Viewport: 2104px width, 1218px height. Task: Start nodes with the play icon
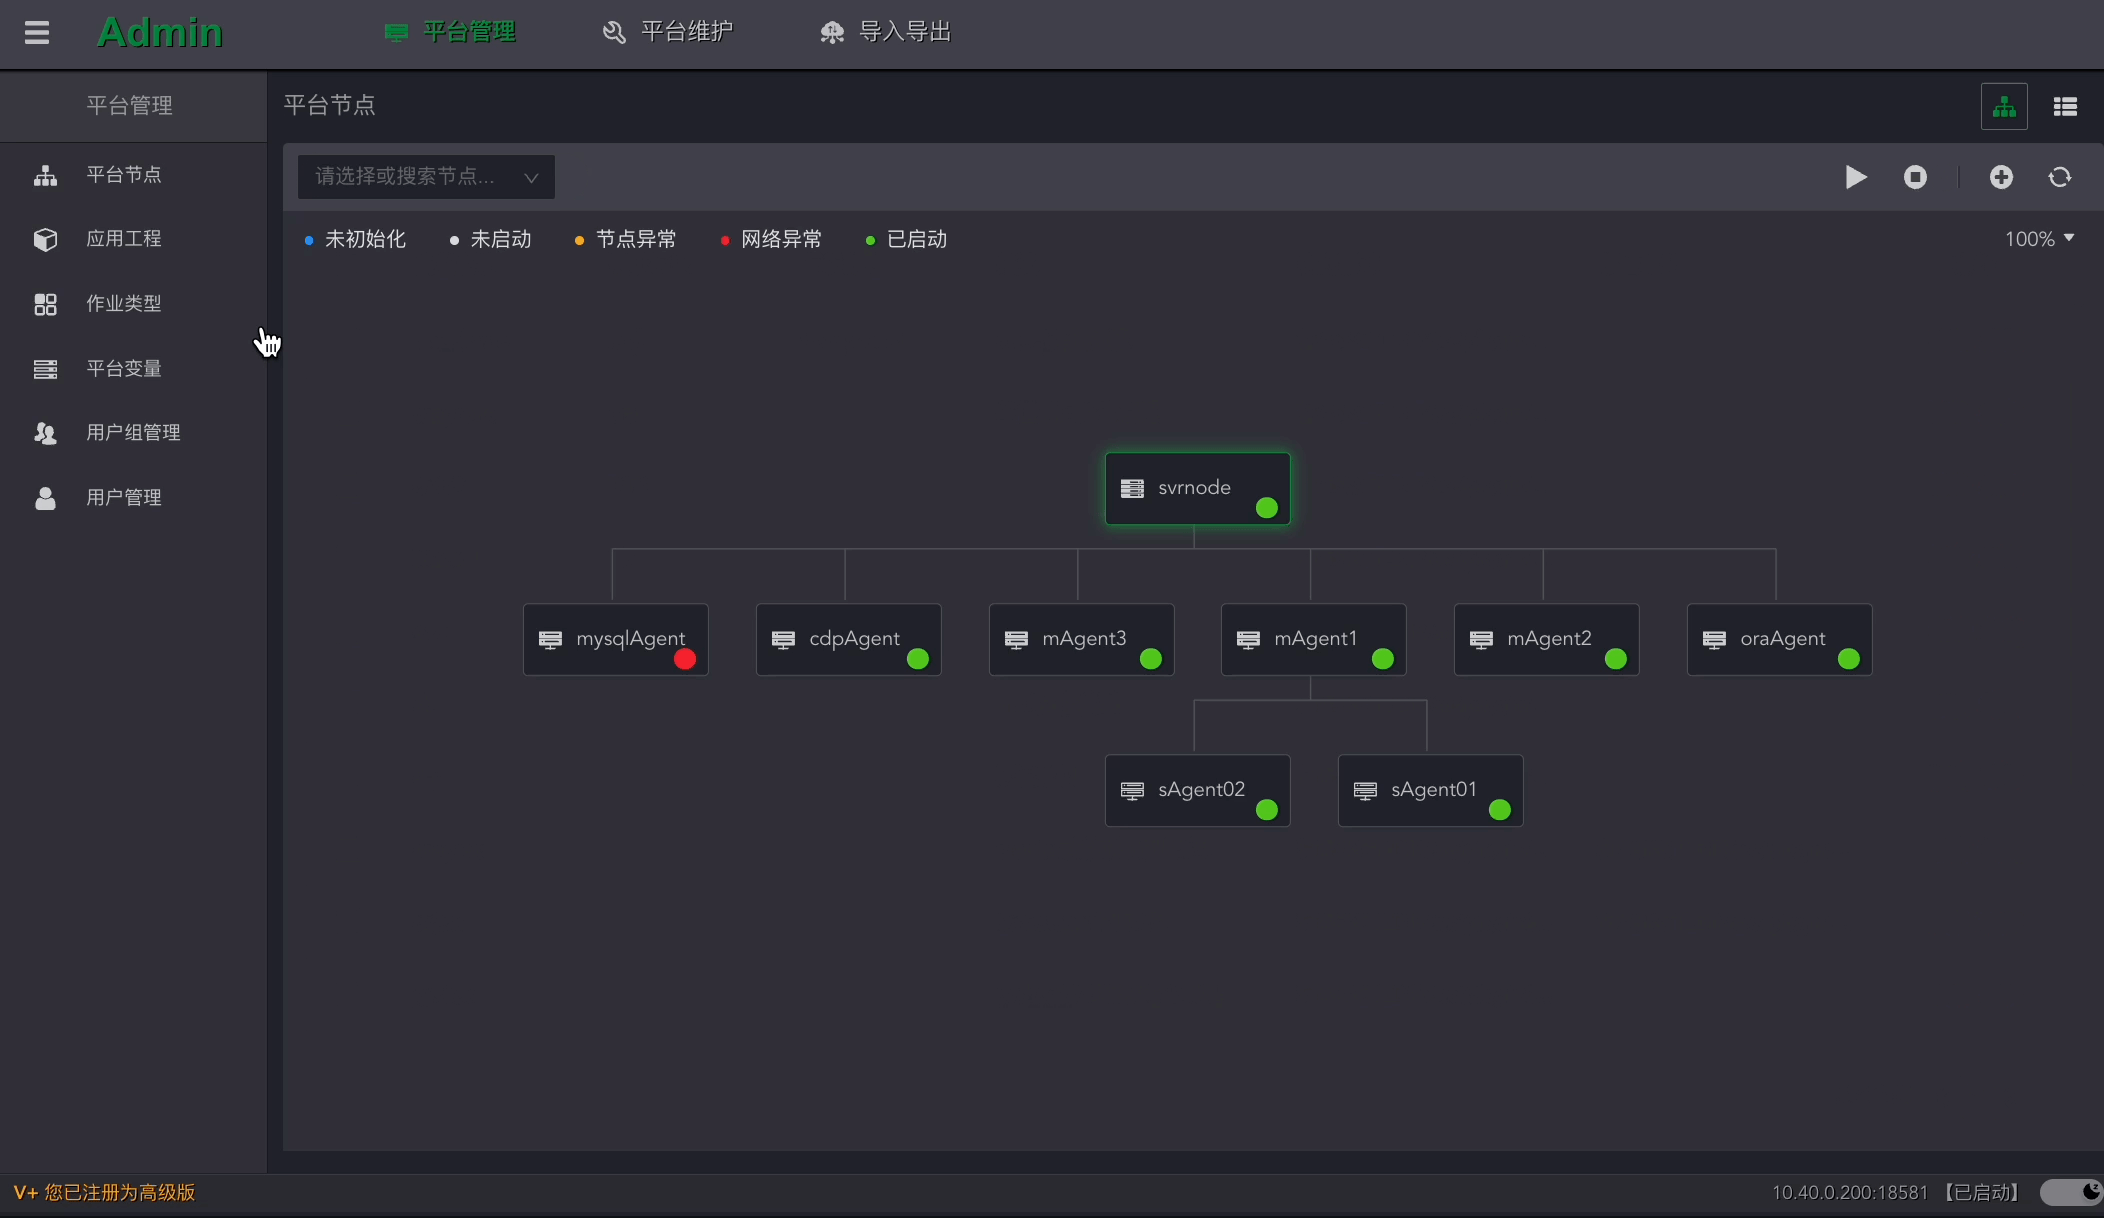(1856, 177)
